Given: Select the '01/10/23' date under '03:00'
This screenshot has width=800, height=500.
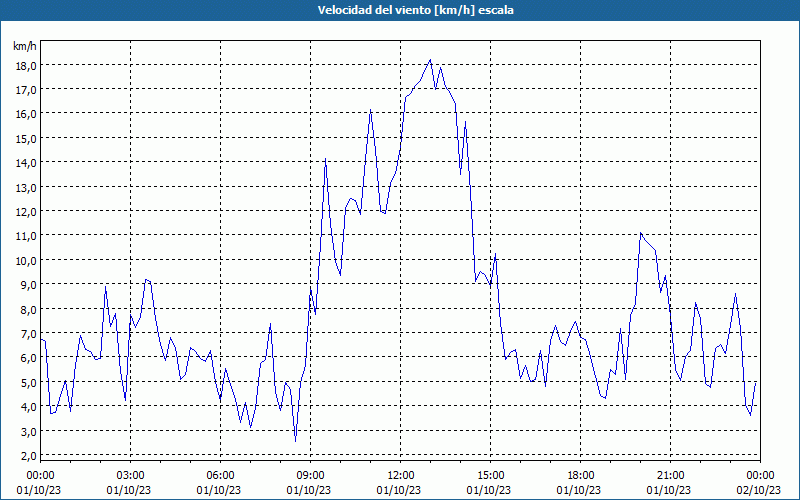Looking at the screenshot, I should [129, 490].
